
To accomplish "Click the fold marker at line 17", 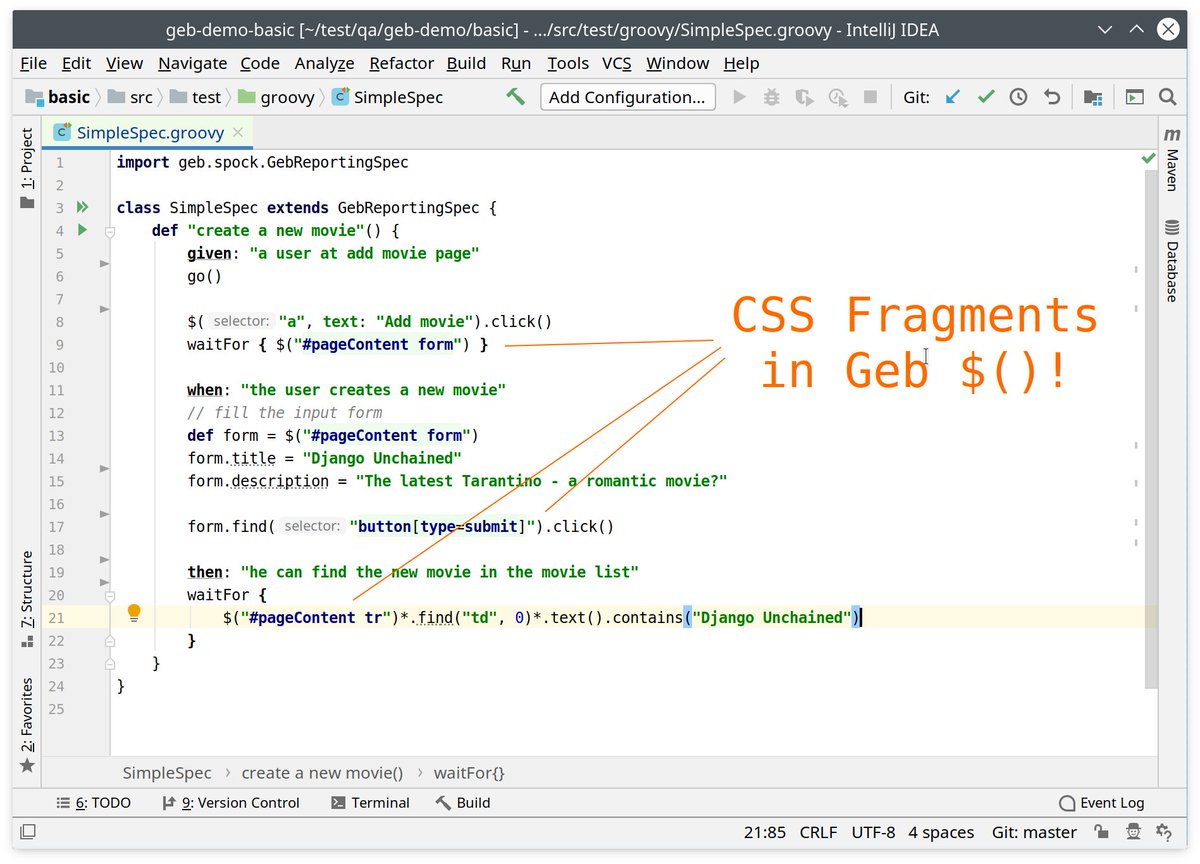I will [104, 513].
